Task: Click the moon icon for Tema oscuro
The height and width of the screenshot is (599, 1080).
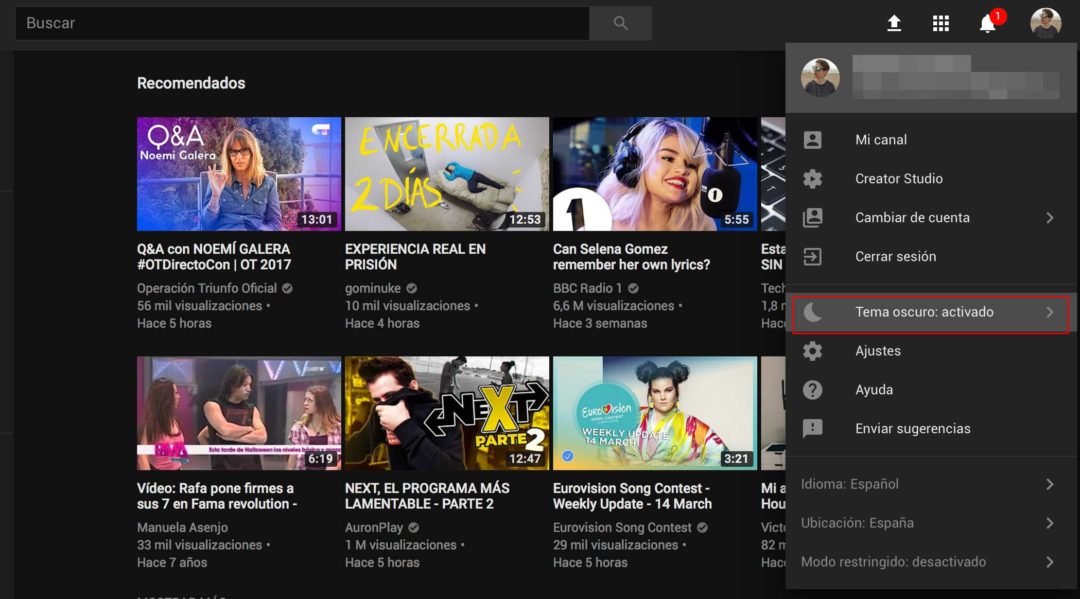Action: click(812, 312)
